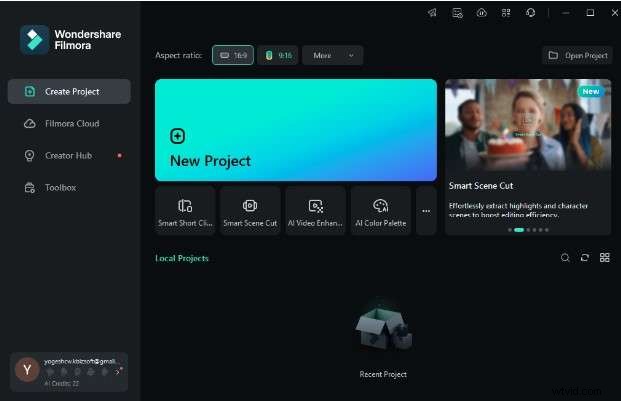This screenshot has height=401, width=621.
Task: Start a New Project
Action: click(296, 130)
